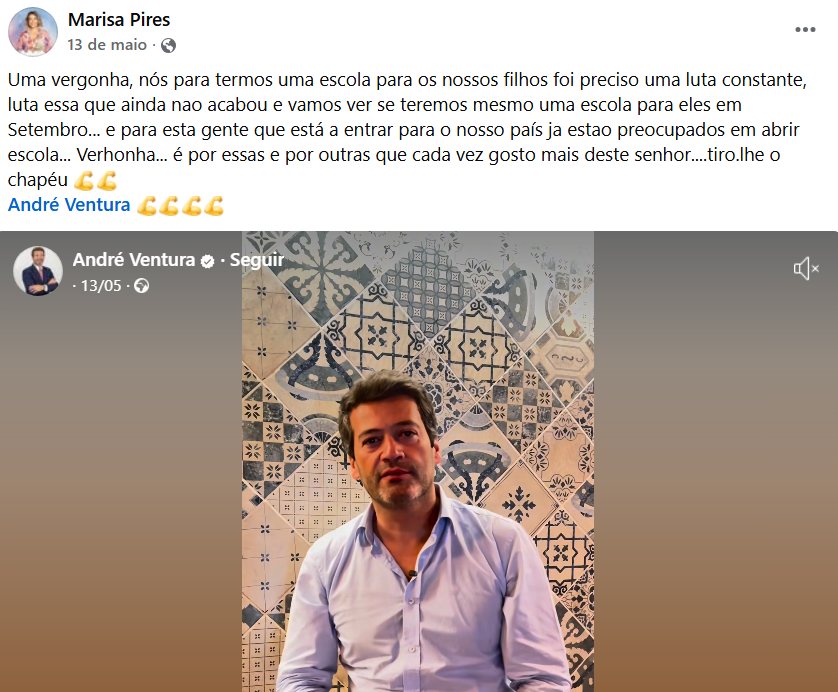Open the post via 13 de maio timestamp

click(x=107, y=45)
